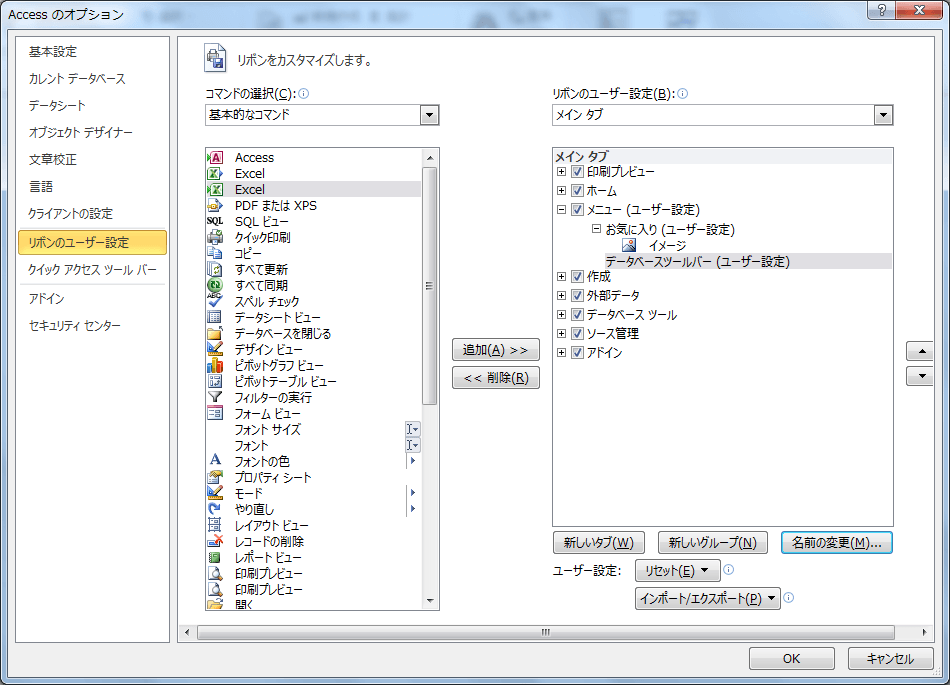Collapse the メニュー (ユーザー設定) node
950x685 pixels.
point(562,210)
